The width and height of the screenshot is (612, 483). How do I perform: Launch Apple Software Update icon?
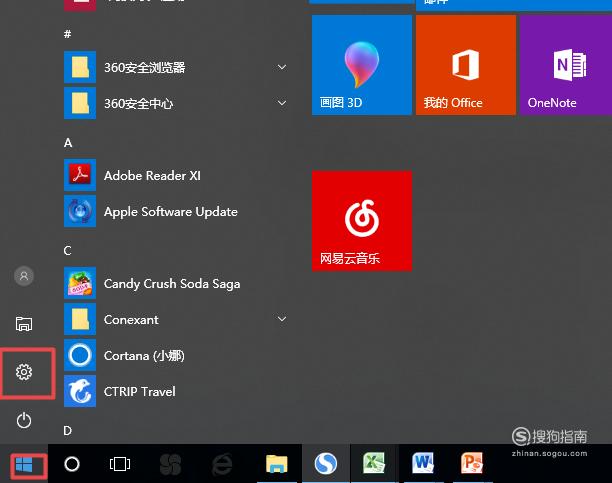pos(80,211)
